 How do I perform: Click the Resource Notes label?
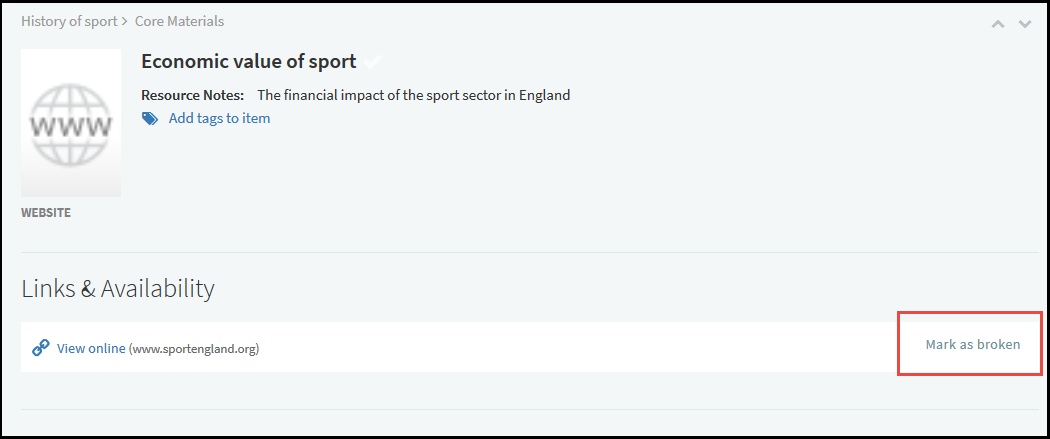click(192, 96)
